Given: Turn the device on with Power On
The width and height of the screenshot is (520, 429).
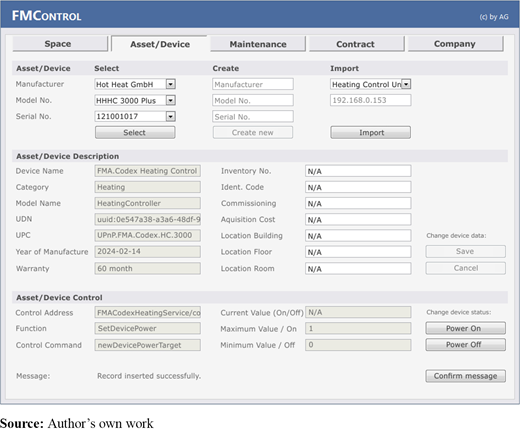Looking at the screenshot, I should 465,328.
